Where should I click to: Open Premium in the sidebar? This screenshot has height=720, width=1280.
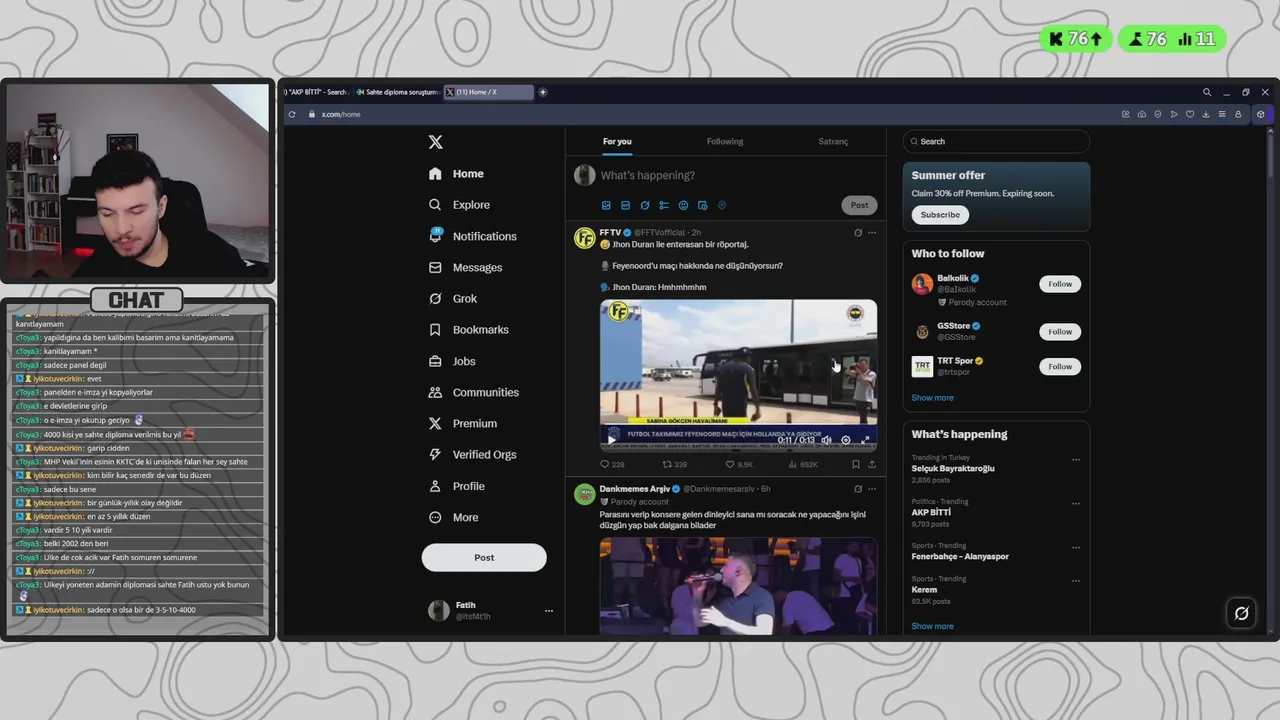pos(462,423)
